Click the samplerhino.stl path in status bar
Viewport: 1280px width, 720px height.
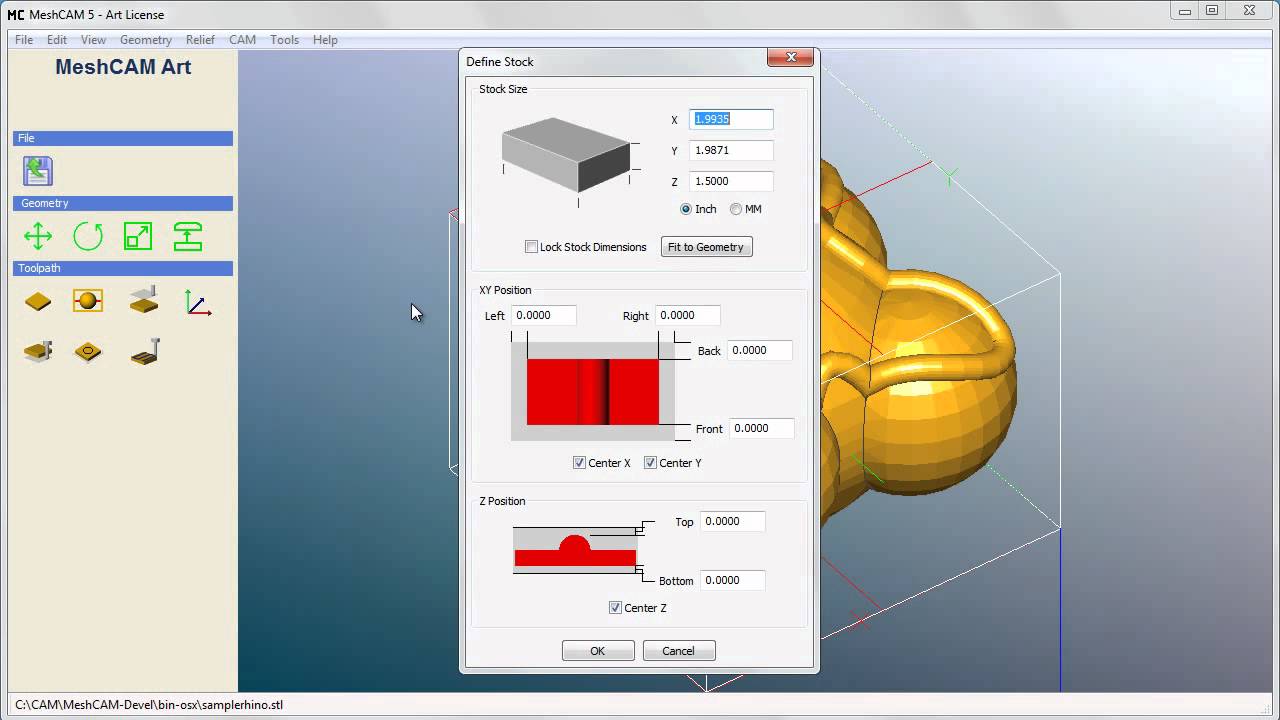coord(149,705)
